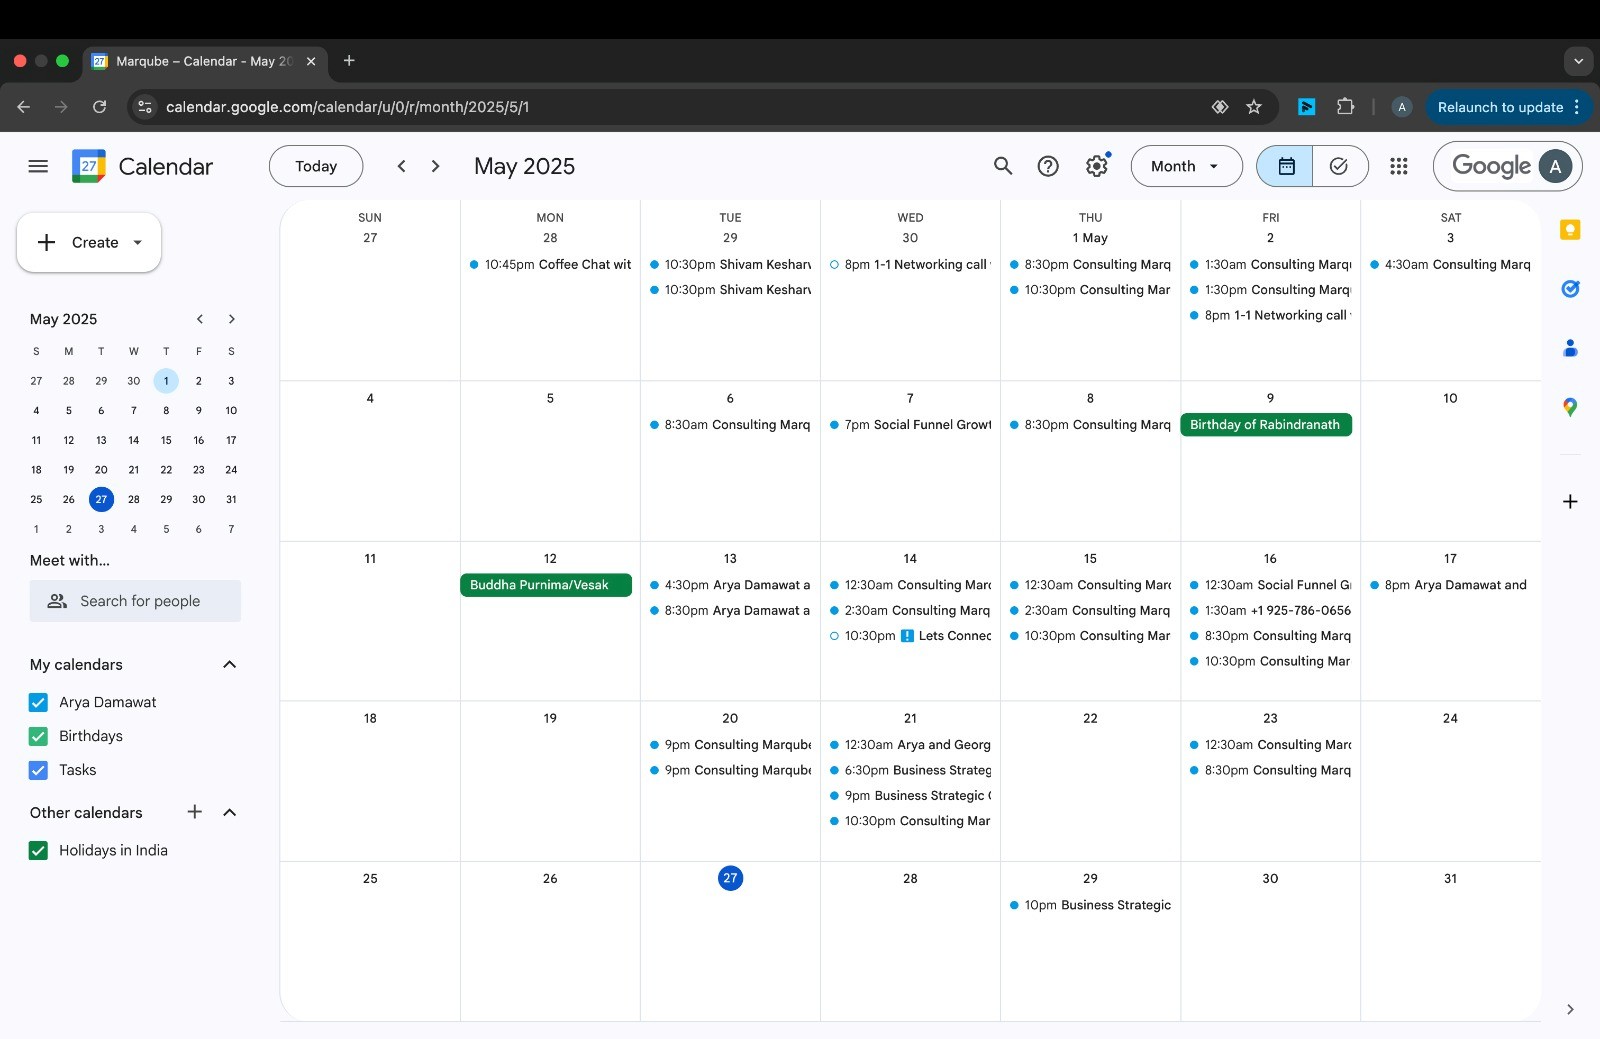Open 10:45pm Coffee Chat event
The image size is (1600, 1039).
(550, 264)
